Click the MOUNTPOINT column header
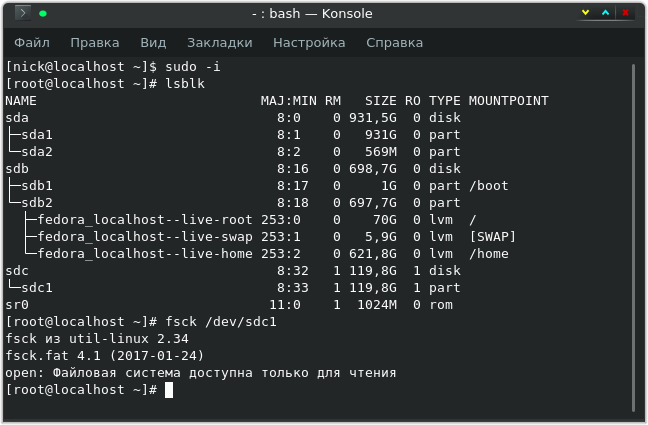The width and height of the screenshot is (648, 425). [508, 100]
